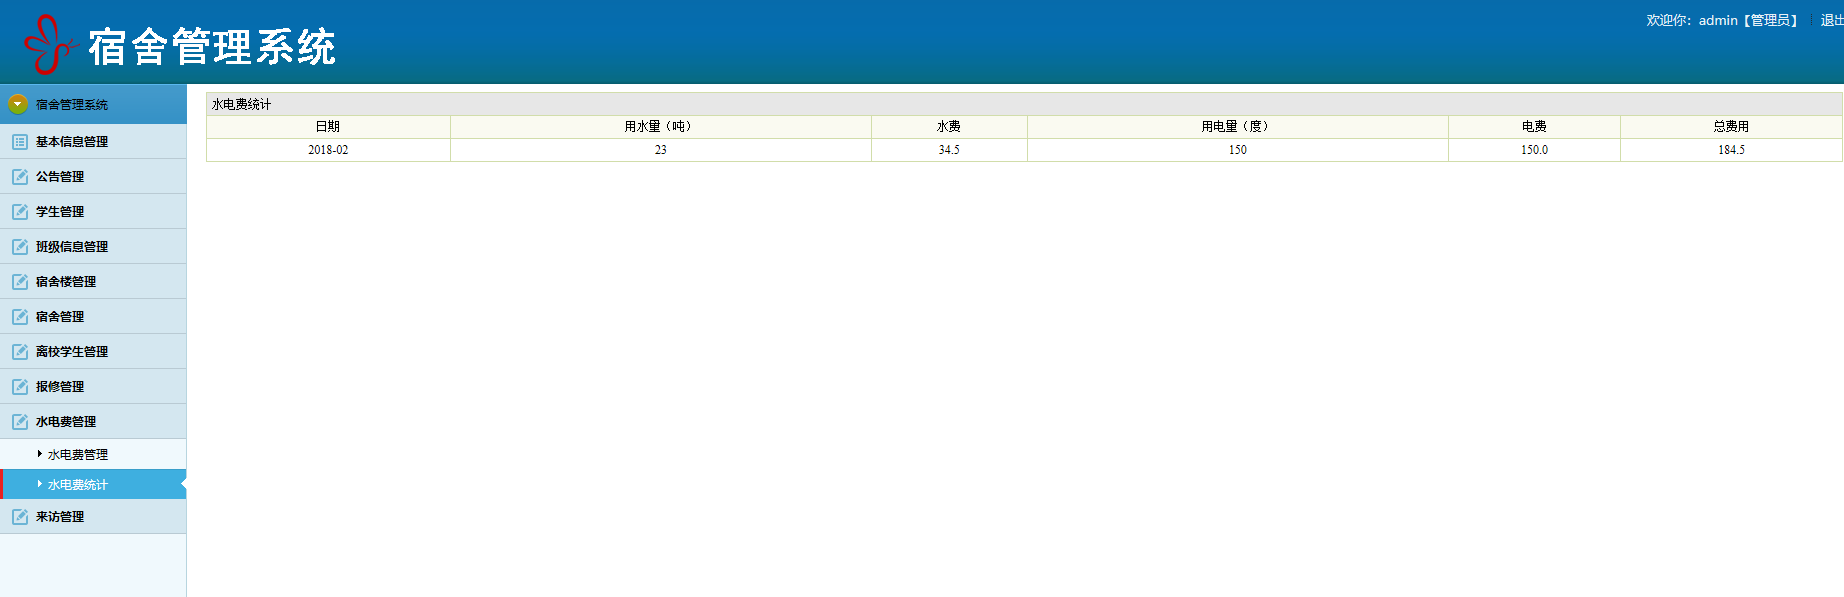
Task: Click the edit icon beside 报修管理
Action: tap(20, 387)
